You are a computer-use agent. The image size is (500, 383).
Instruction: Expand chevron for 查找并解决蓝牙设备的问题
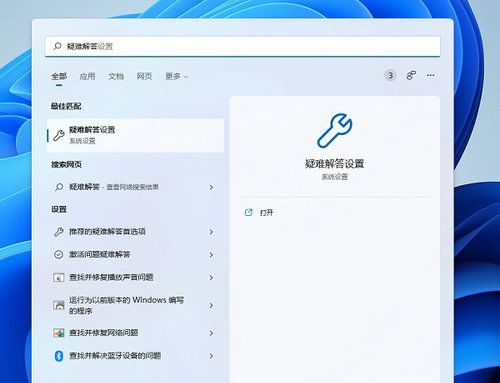pos(211,356)
